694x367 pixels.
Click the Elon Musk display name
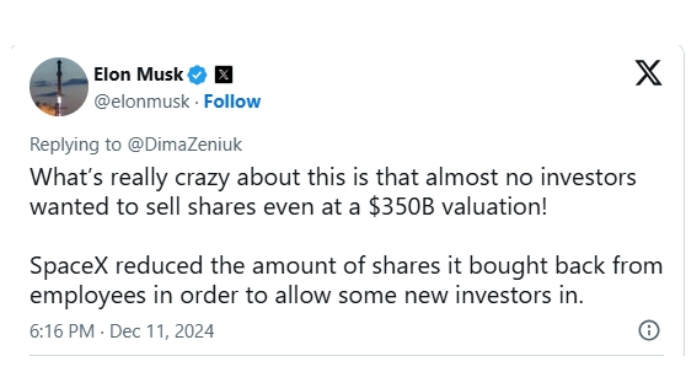point(138,74)
